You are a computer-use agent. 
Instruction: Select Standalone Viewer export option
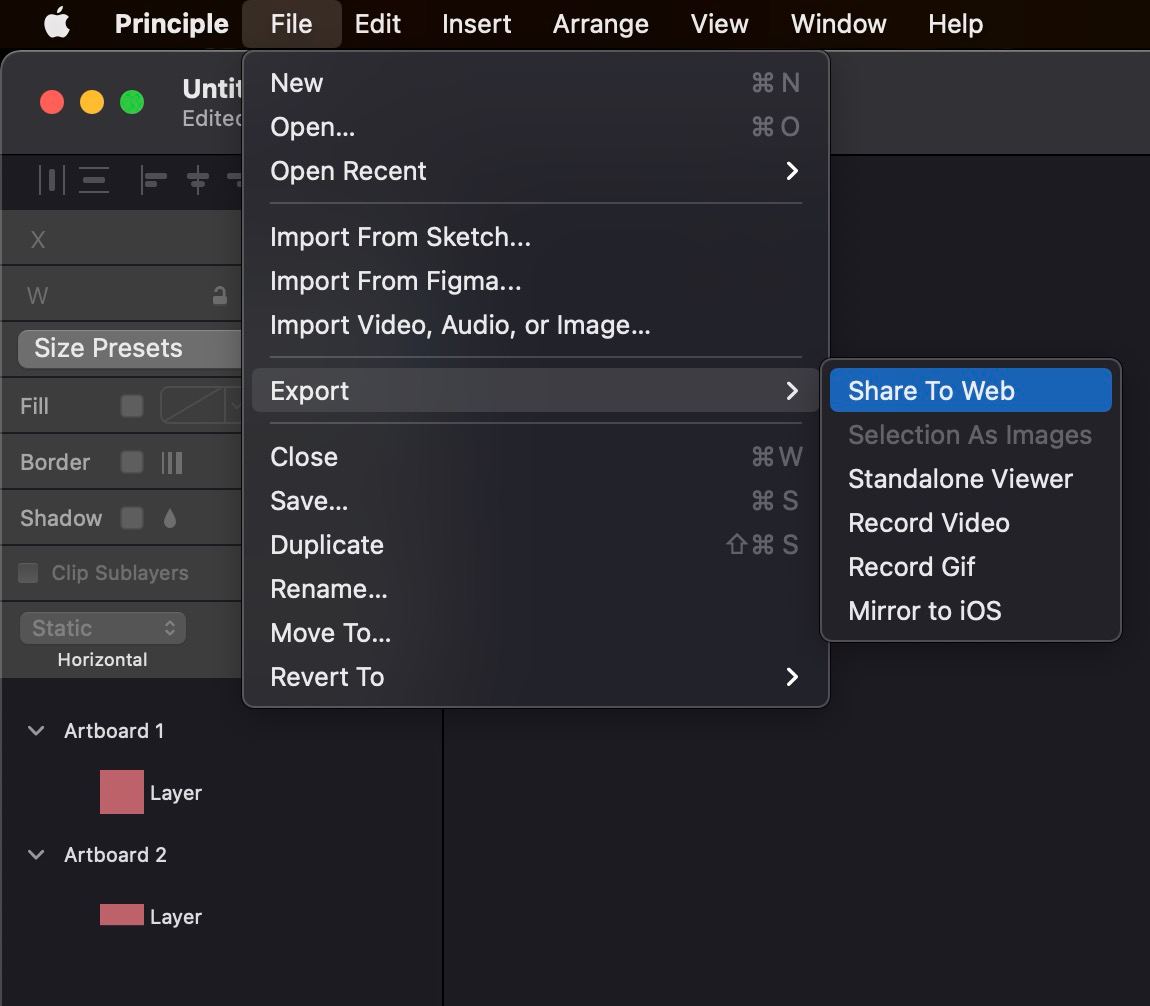tap(970, 479)
